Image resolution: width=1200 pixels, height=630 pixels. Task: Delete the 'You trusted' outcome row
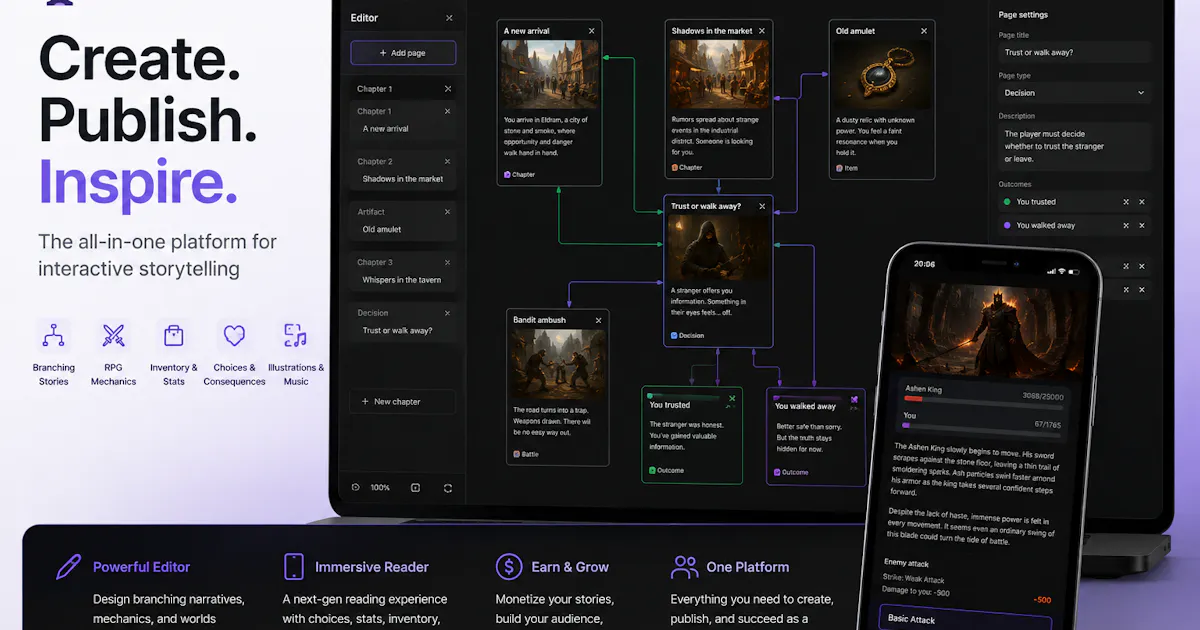coord(1142,202)
